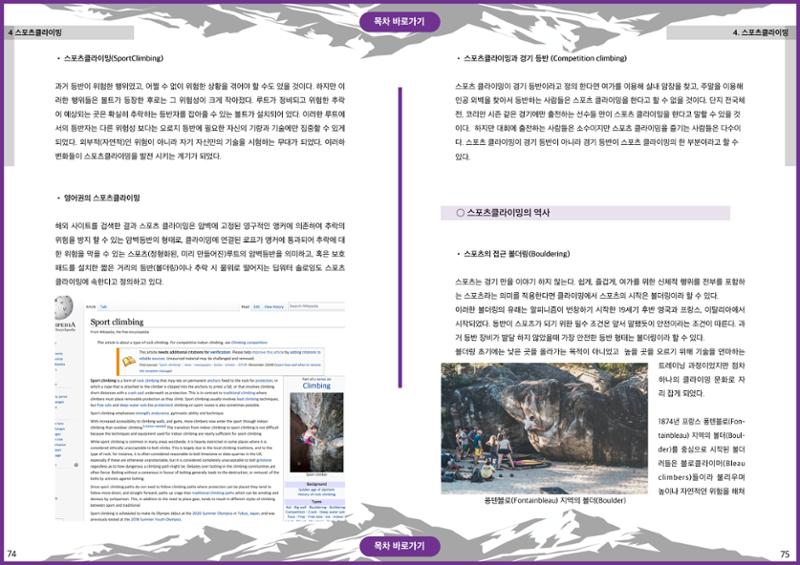Click the bottom 목차 바로가기 button

click(399, 546)
